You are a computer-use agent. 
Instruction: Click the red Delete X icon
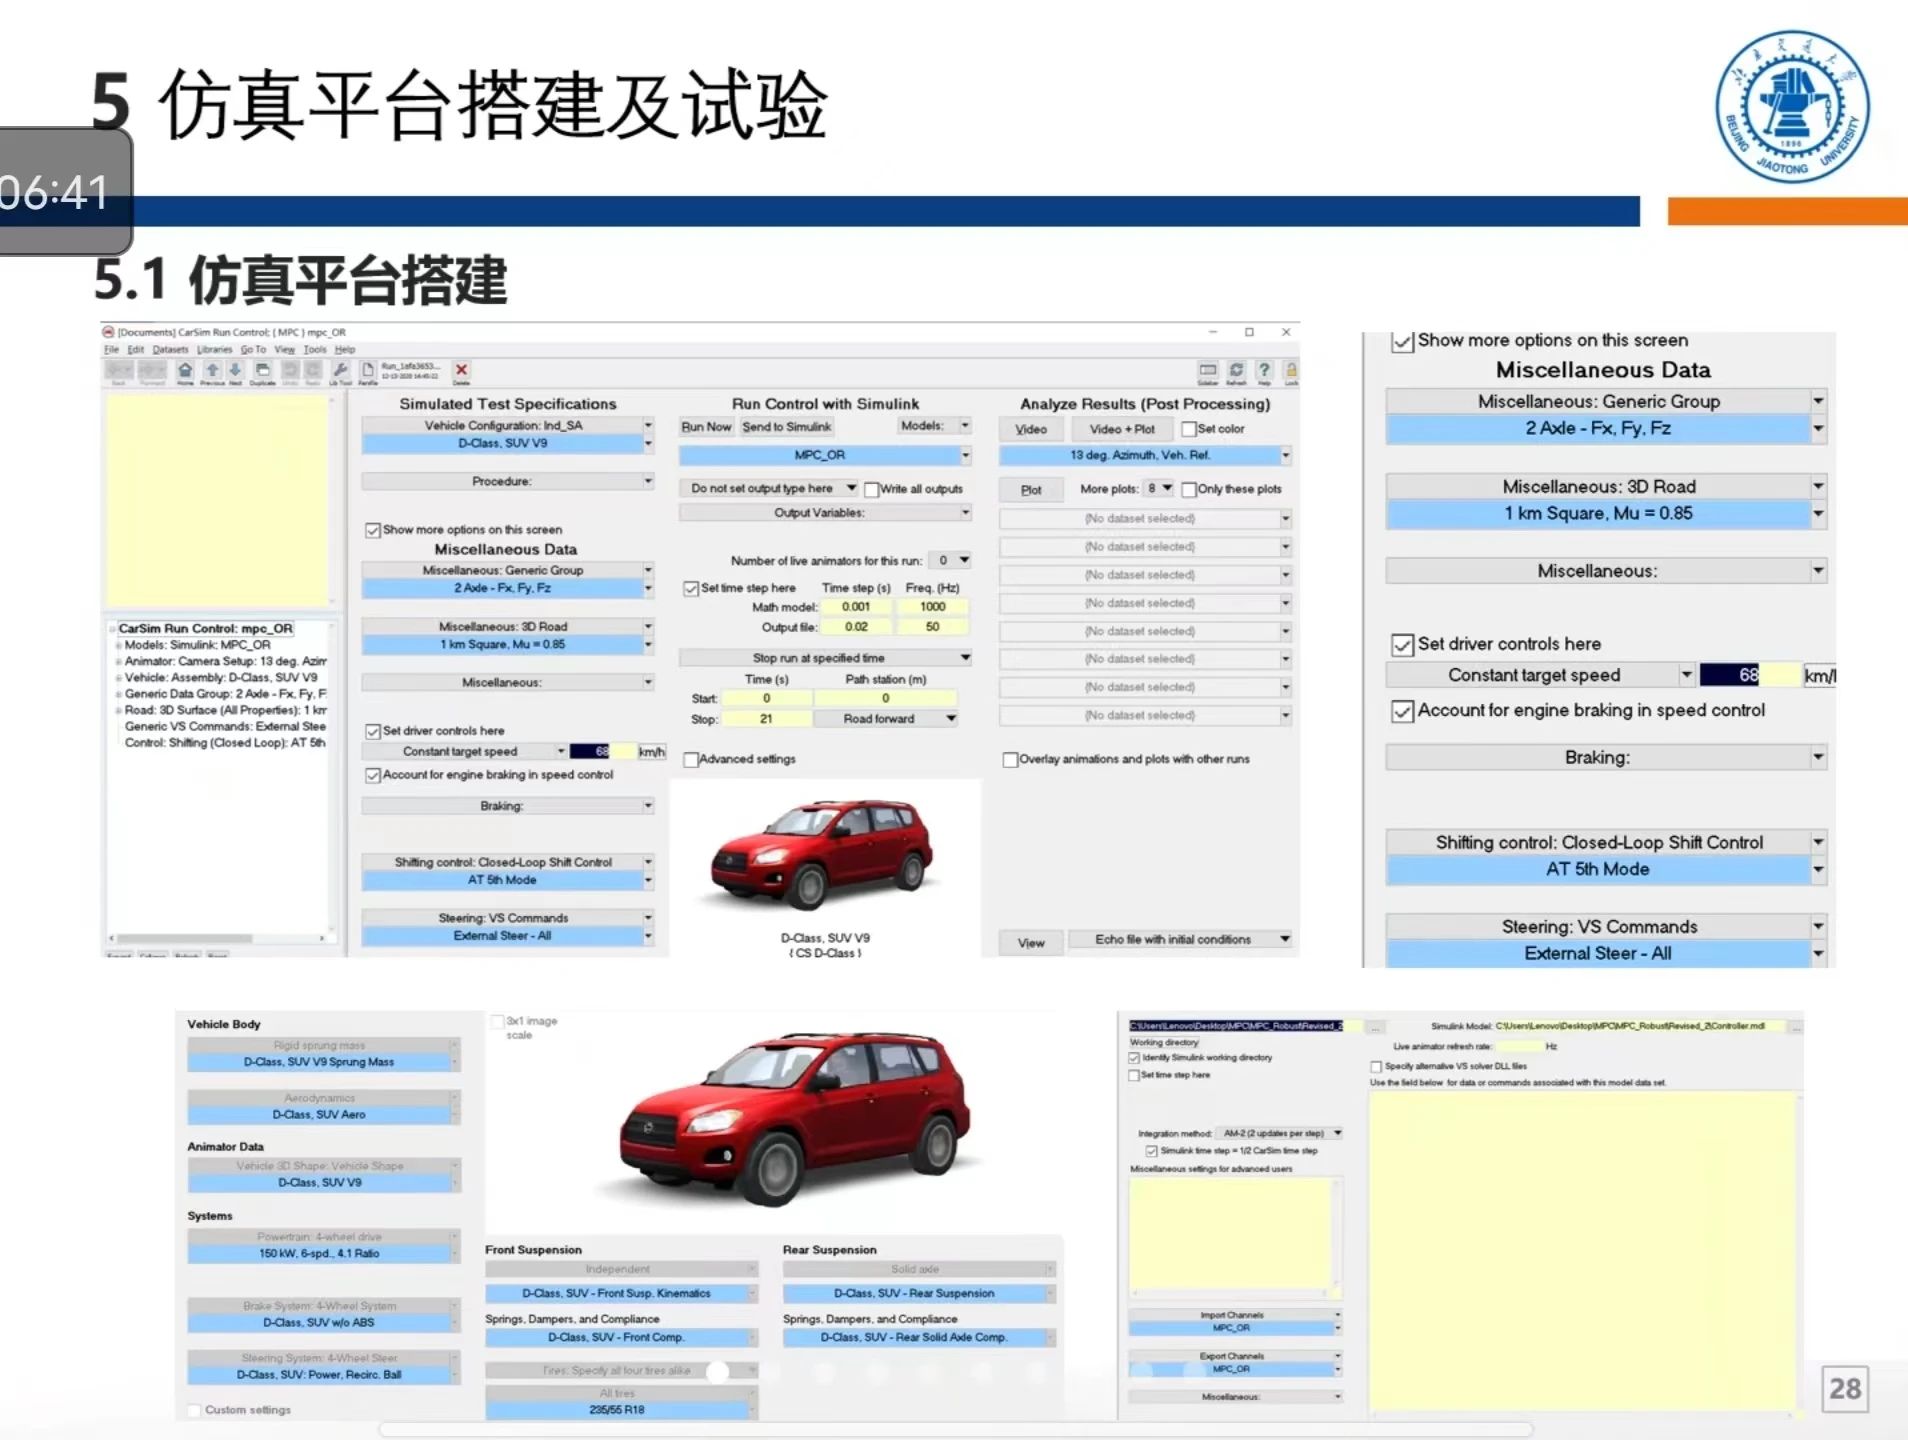pyautogui.click(x=461, y=371)
